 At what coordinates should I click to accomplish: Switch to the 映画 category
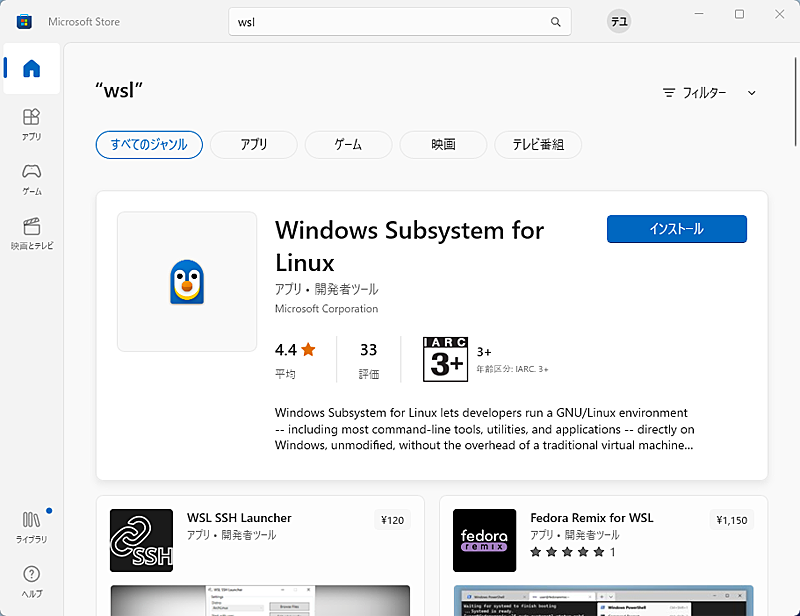[x=443, y=144]
